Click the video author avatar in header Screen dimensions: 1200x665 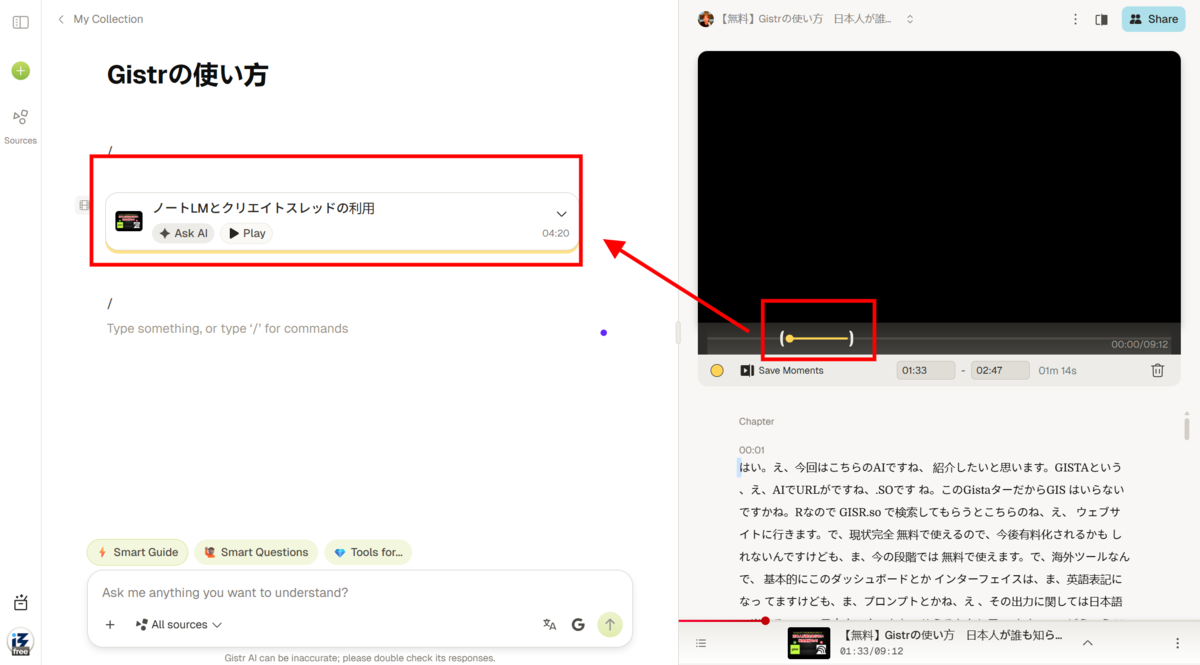pos(706,19)
